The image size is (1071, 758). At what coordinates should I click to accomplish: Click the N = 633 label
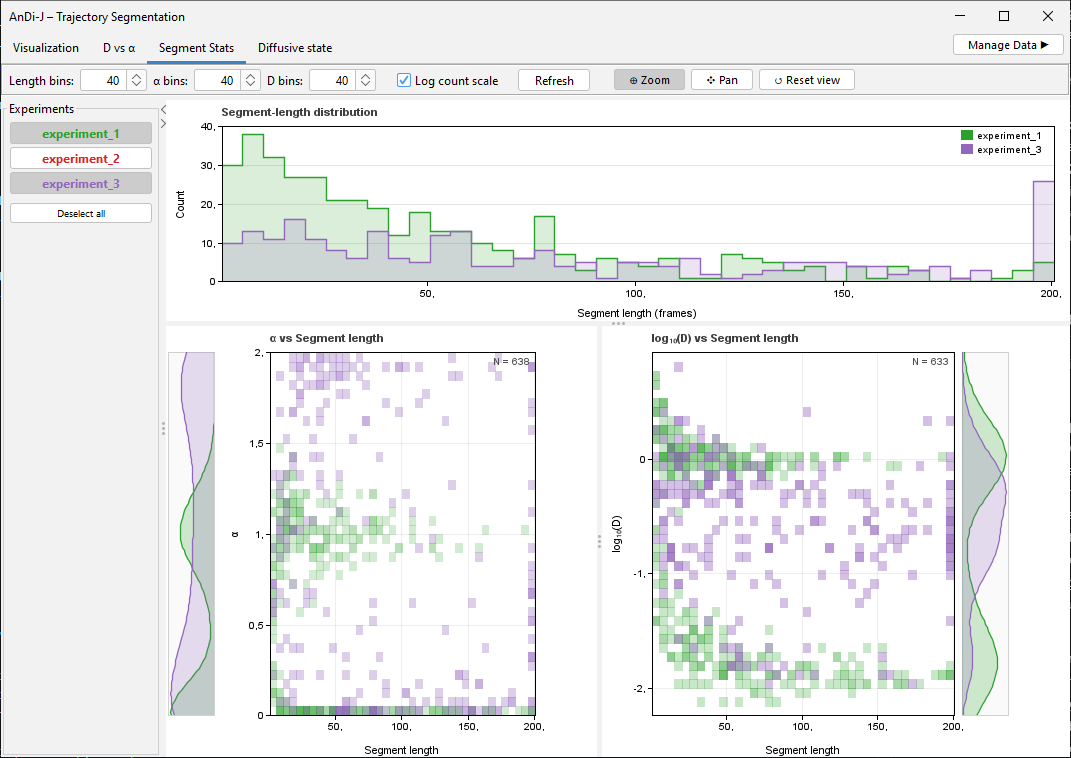pos(930,361)
